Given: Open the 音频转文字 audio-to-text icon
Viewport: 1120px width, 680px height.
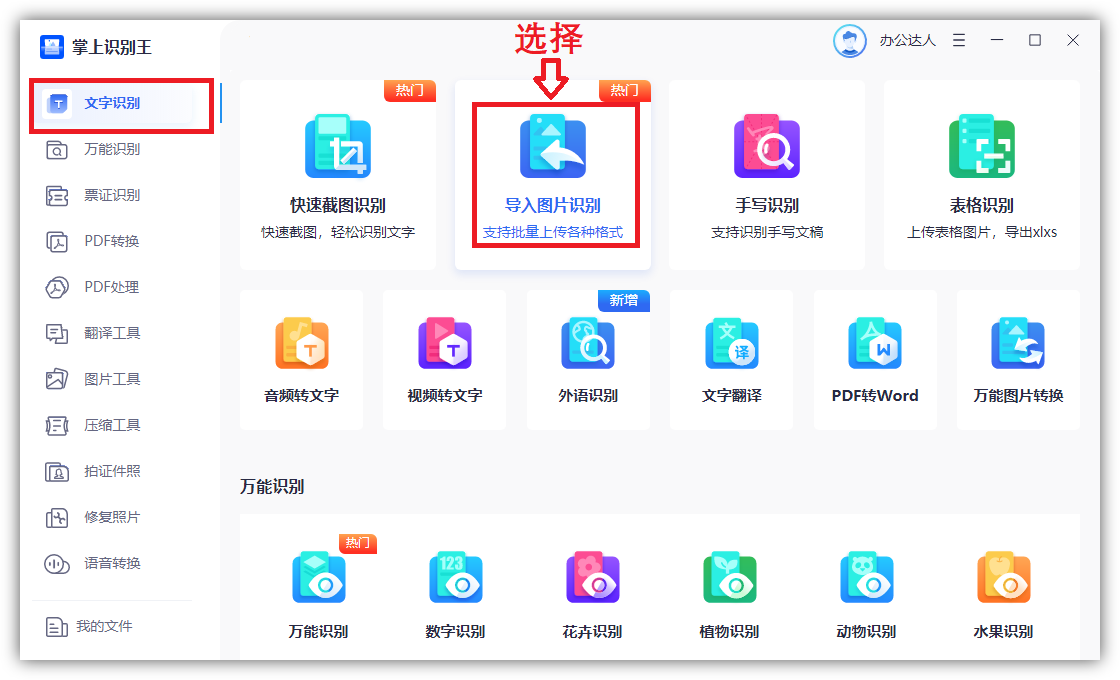Looking at the screenshot, I should tap(301, 344).
